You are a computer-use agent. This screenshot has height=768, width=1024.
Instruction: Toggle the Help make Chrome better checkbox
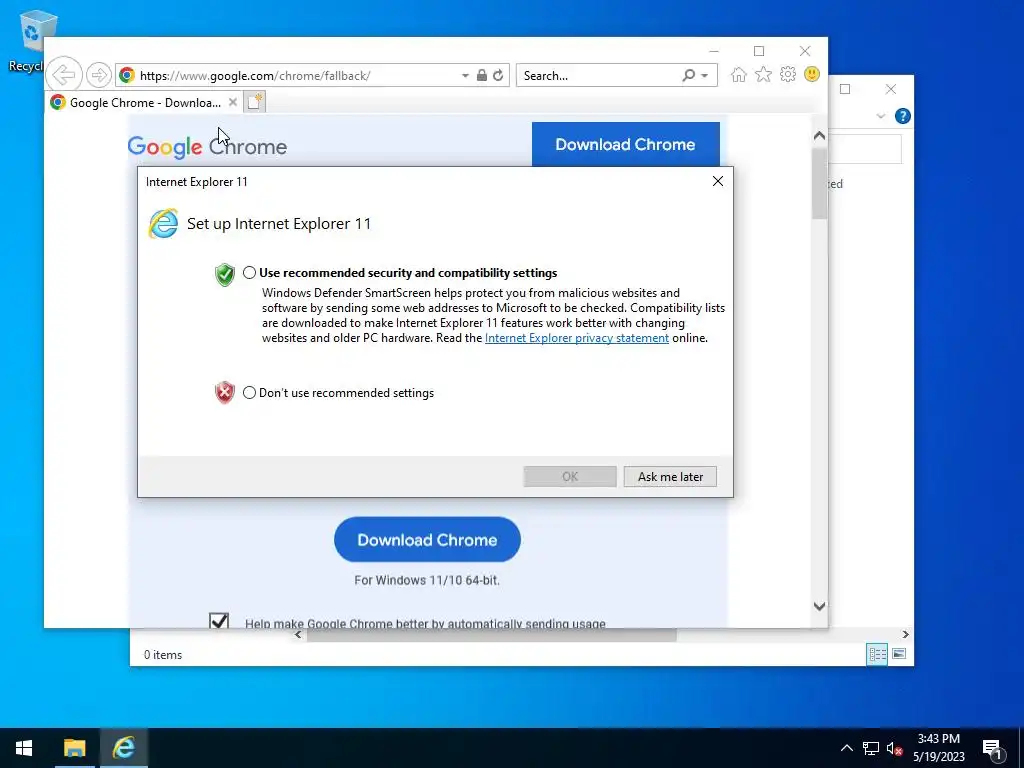(219, 620)
